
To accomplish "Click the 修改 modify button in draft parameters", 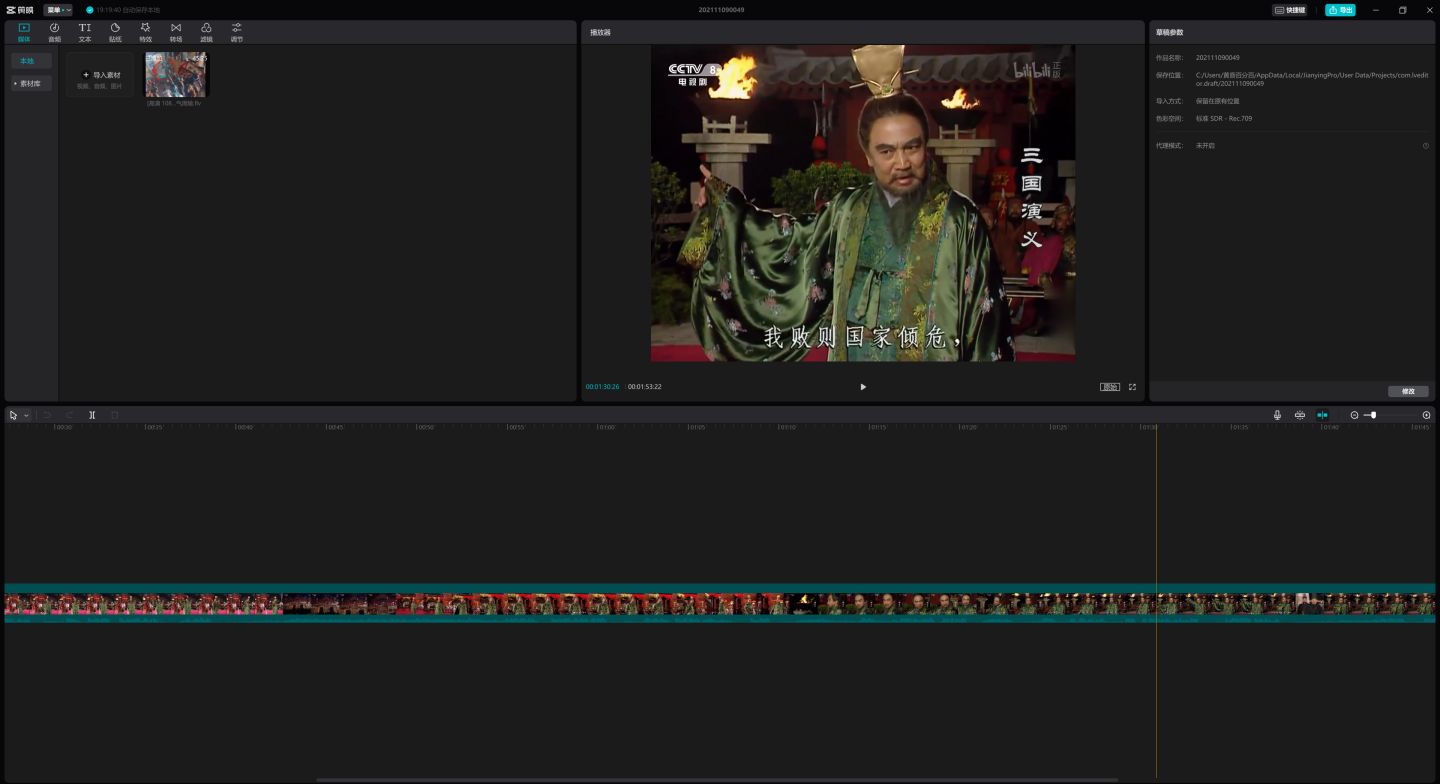I will (1408, 391).
